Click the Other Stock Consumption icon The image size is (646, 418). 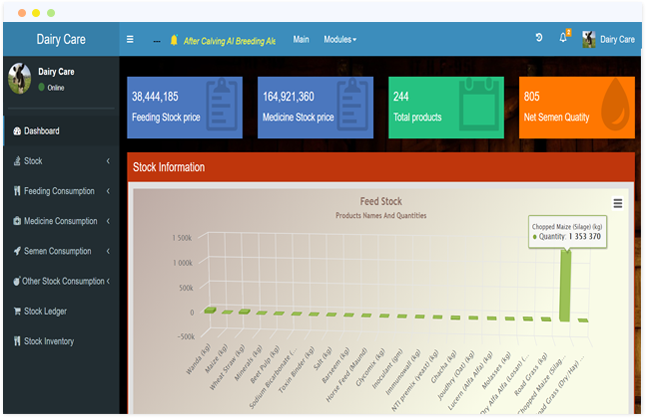coord(16,281)
